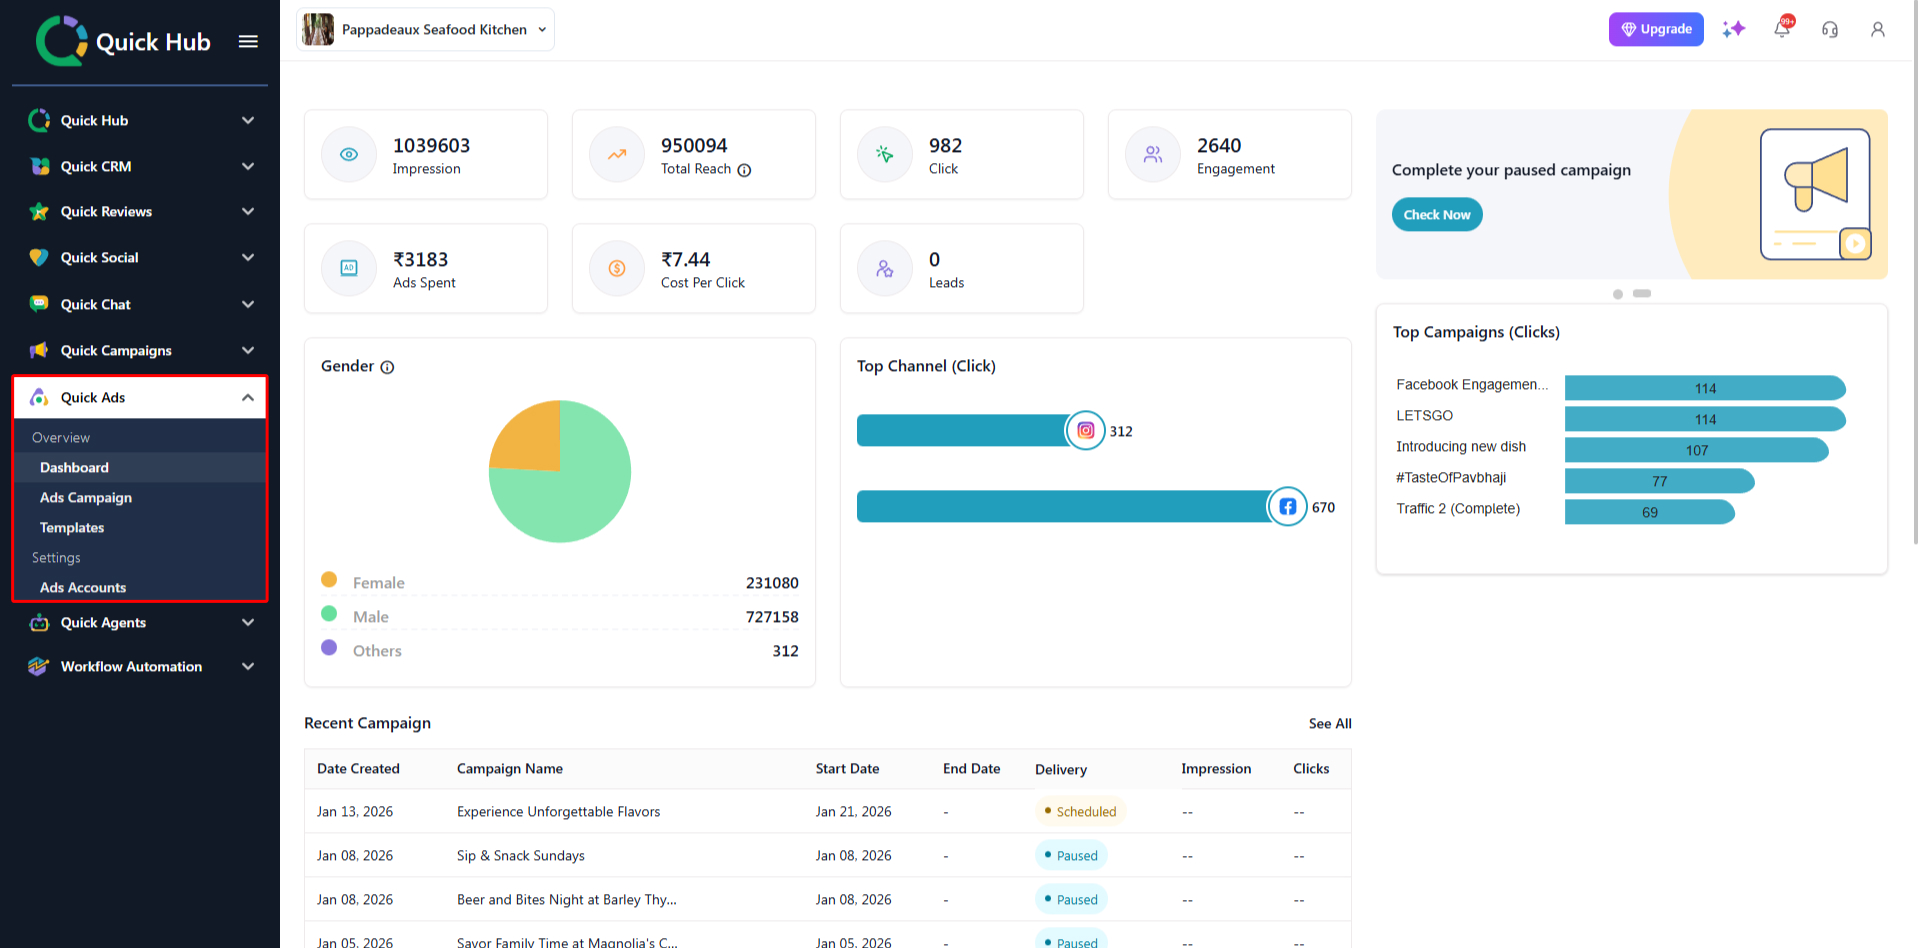
Task: Open Ads Campaign in the sidebar
Action: click(86, 497)
